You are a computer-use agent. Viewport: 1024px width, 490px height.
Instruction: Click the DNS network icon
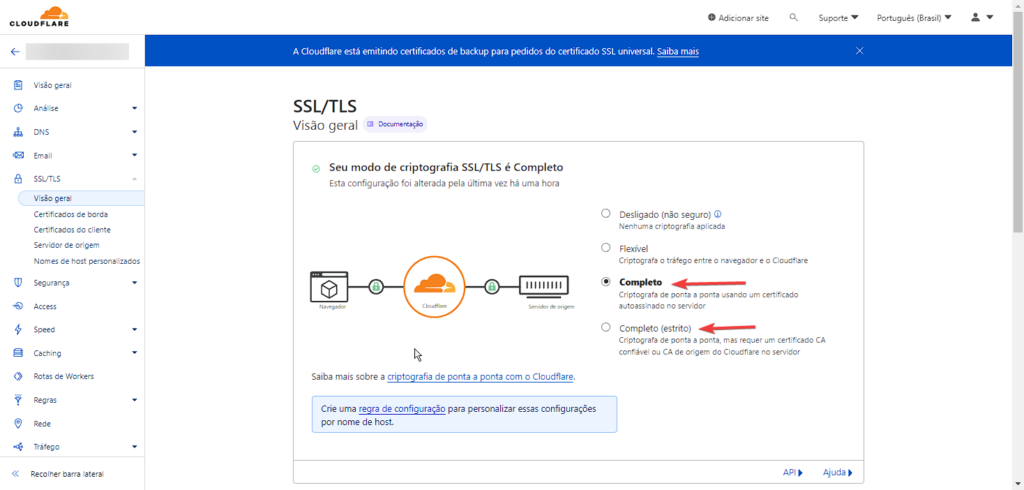pos(18,132)
